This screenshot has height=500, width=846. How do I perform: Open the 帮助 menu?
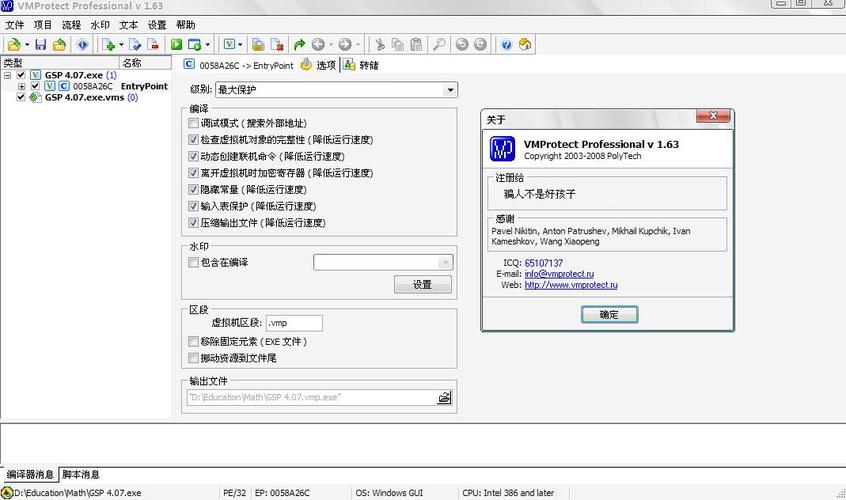pos(186,25)
